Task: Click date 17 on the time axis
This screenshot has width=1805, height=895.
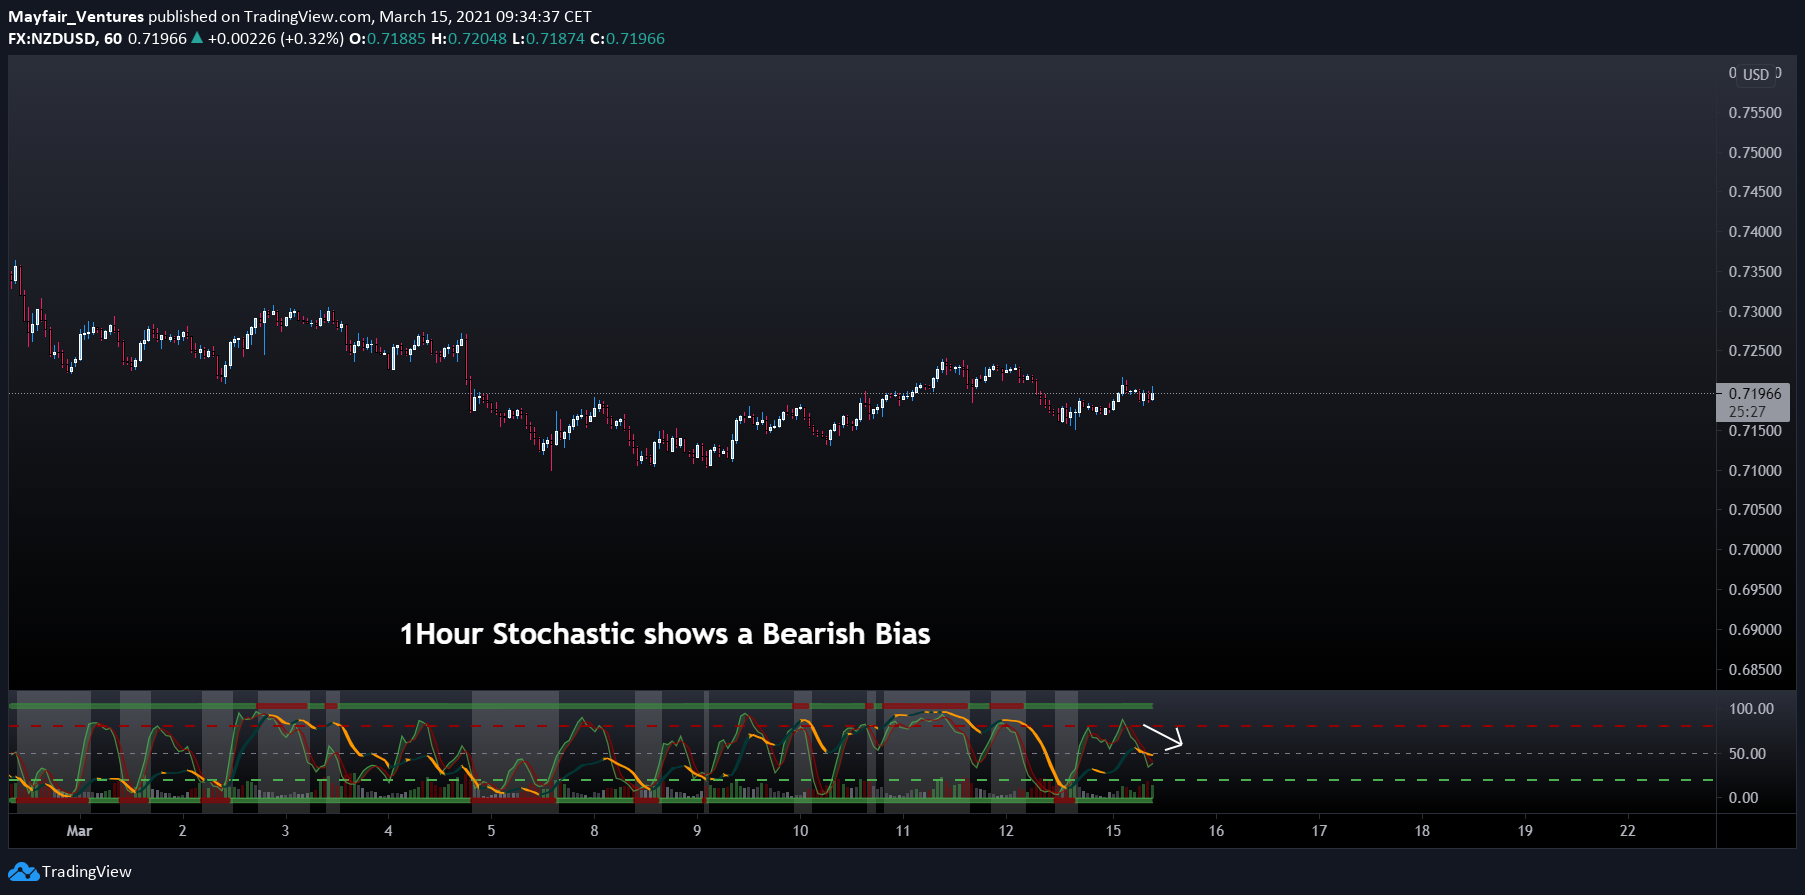Action: 1319,831
